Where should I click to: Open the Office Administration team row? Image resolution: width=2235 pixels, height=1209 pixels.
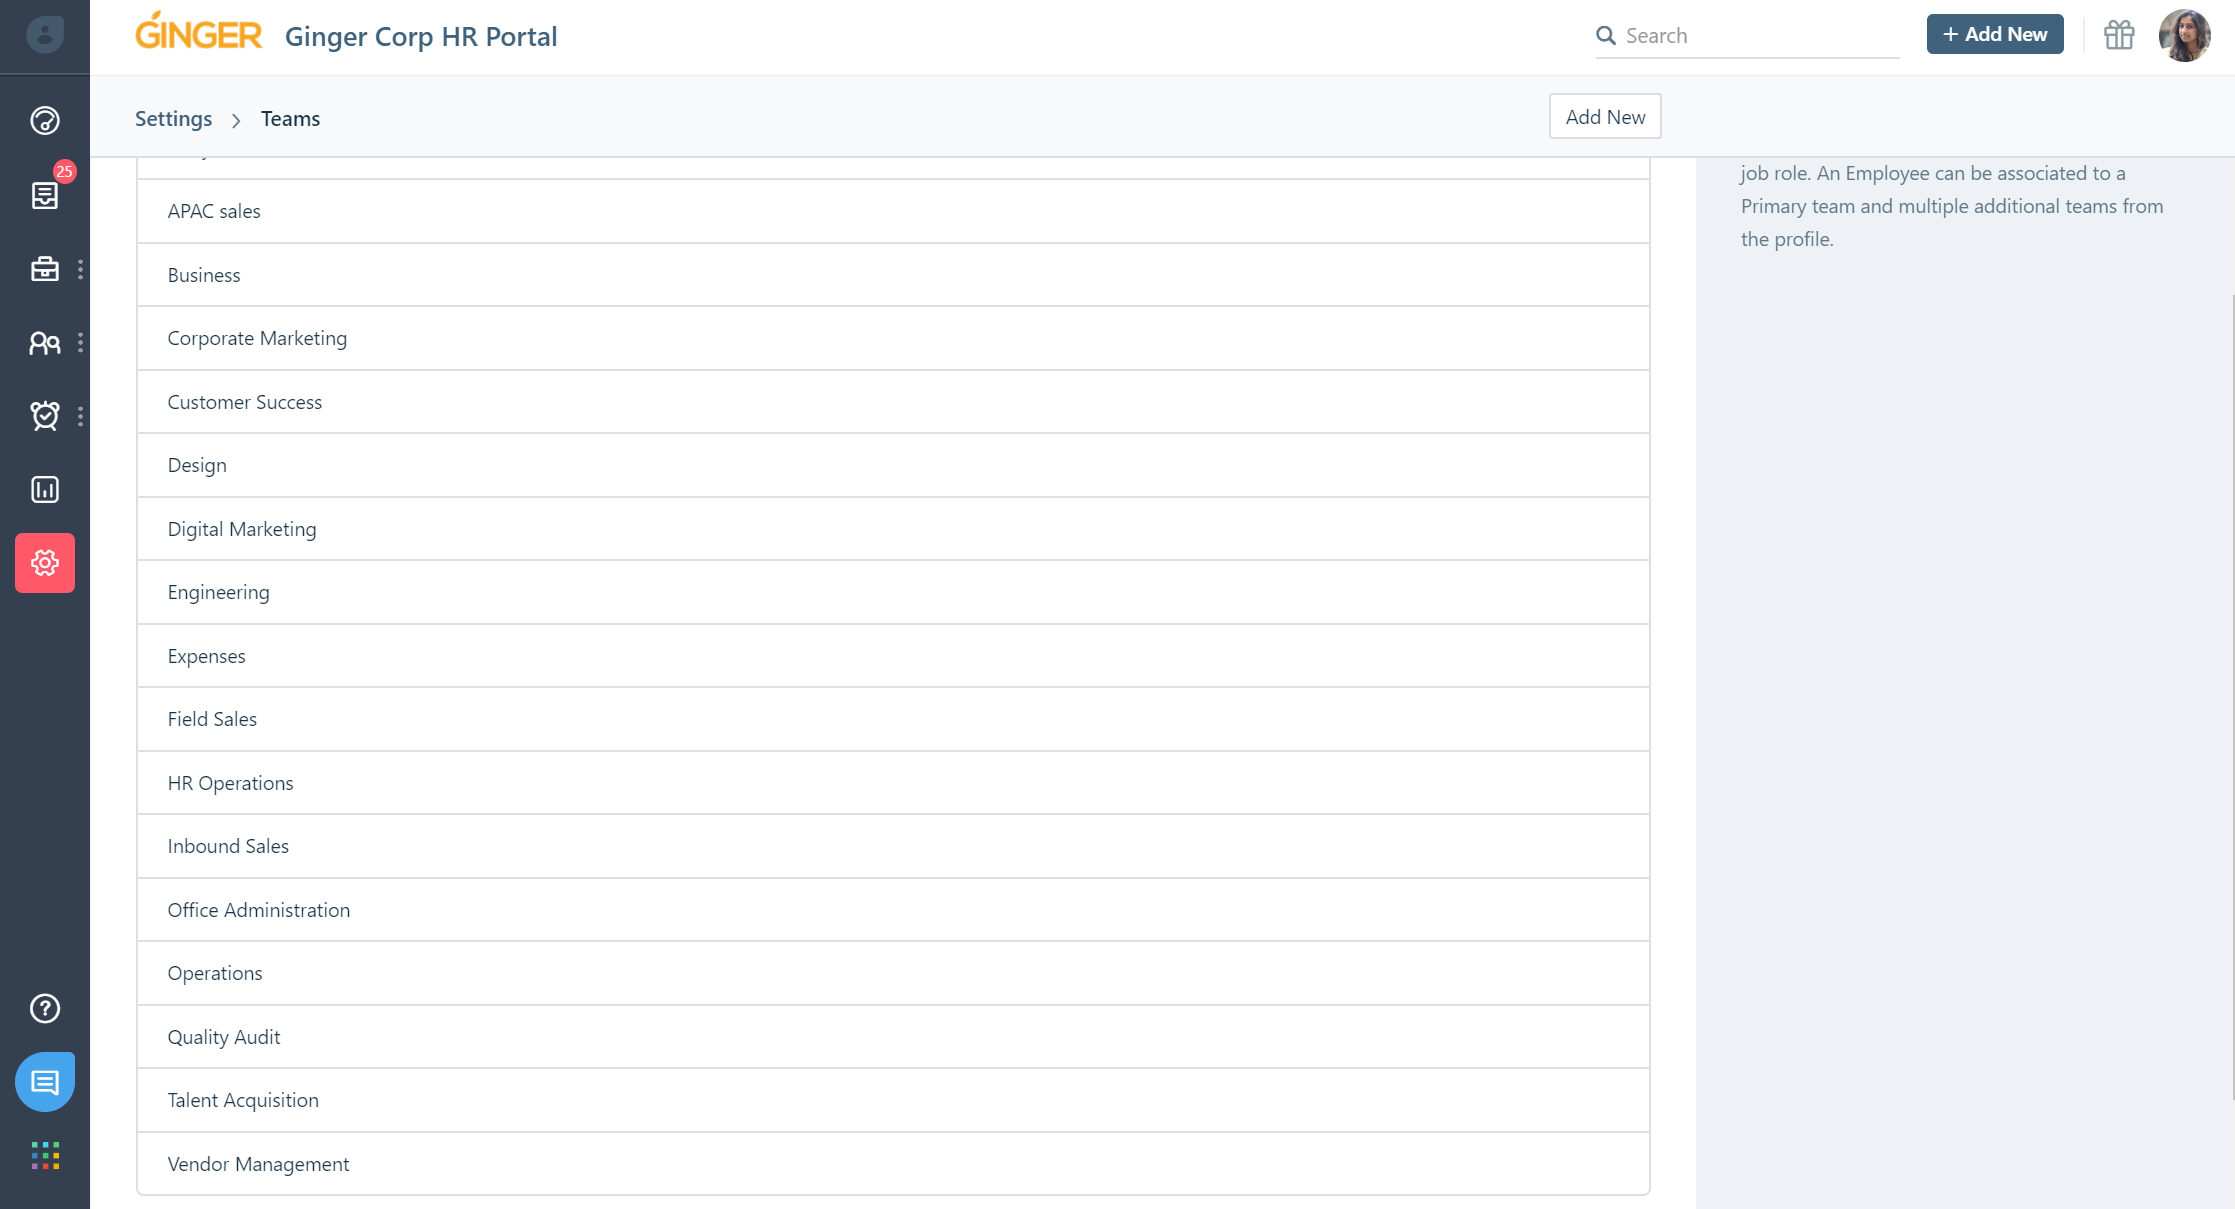pyautogui.click(x=893, y=910)
